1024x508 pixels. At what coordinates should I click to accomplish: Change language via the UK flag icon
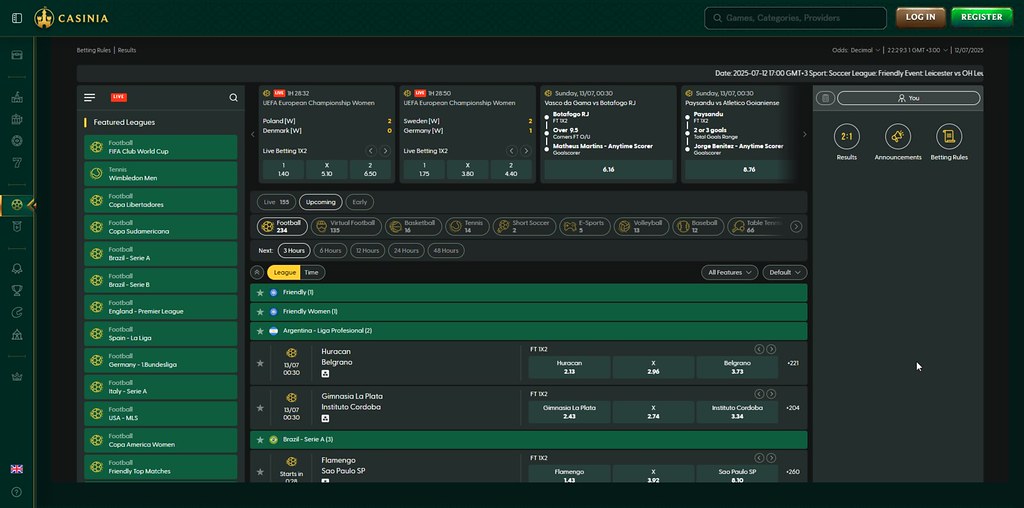[17, 469]
